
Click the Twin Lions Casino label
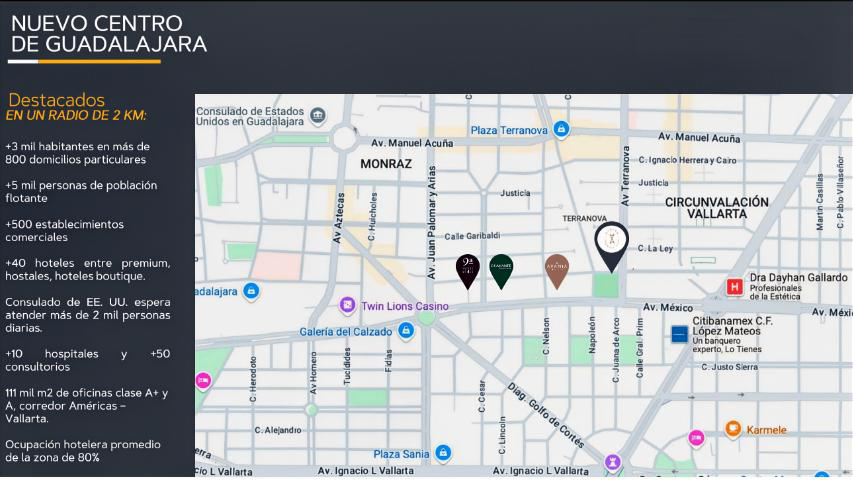405,306
